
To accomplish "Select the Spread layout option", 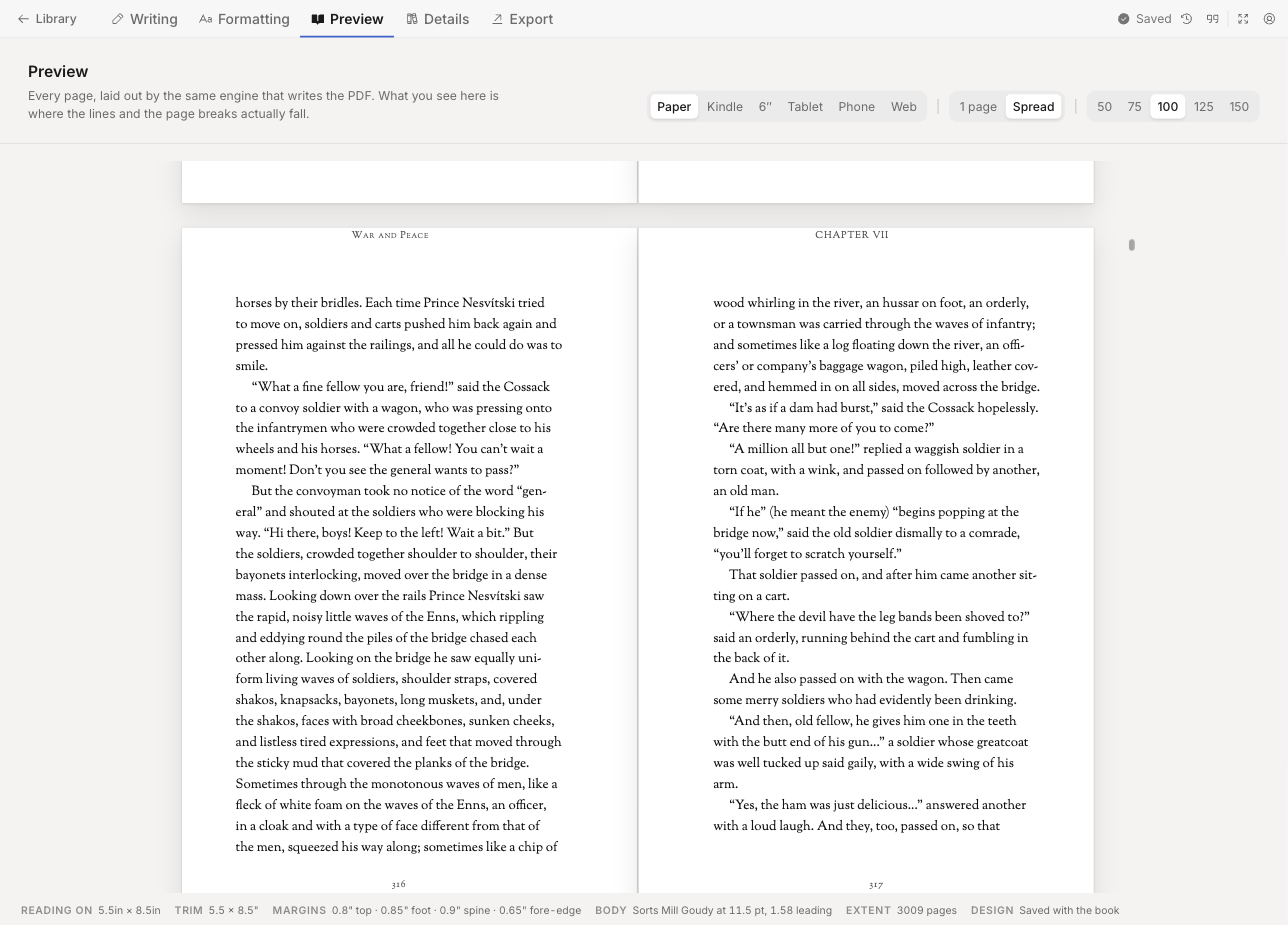I will point(1033,107).
